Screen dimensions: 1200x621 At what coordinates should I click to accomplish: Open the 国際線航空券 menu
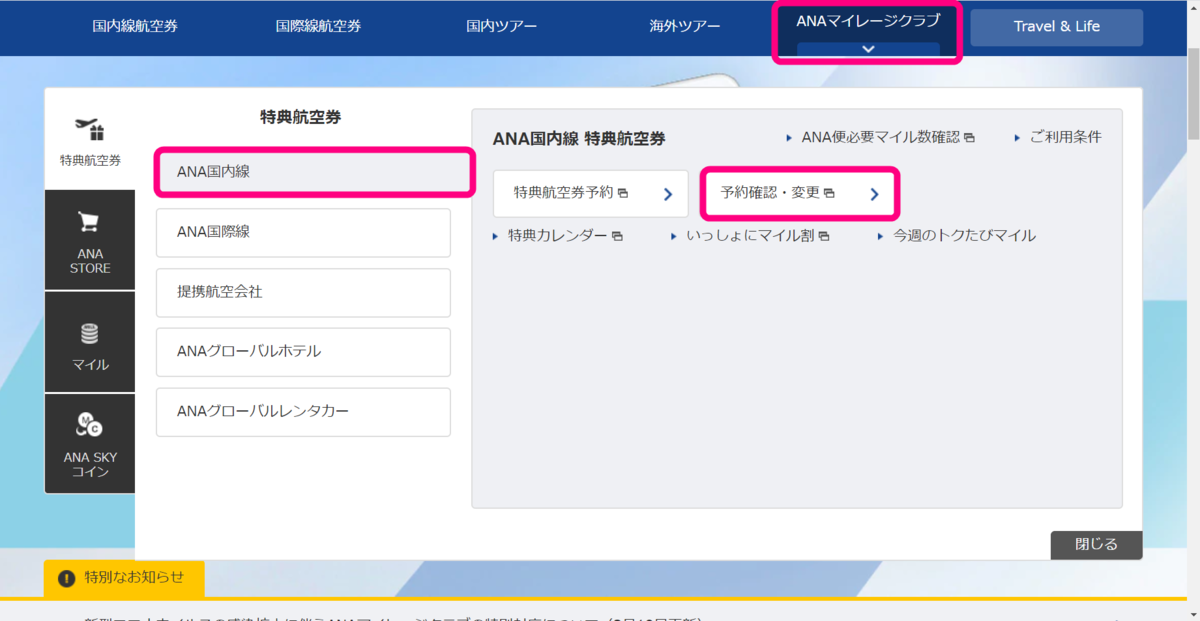[318, 26]
